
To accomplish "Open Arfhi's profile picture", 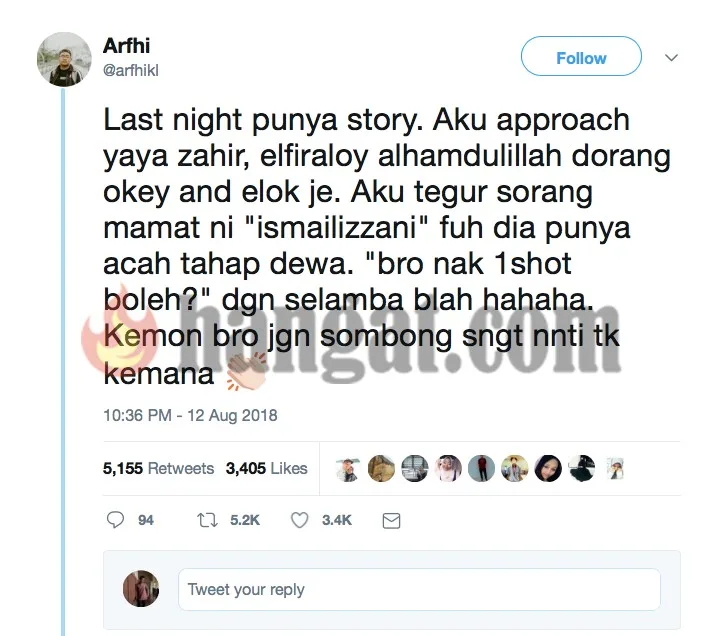I will tap(64, 59).
